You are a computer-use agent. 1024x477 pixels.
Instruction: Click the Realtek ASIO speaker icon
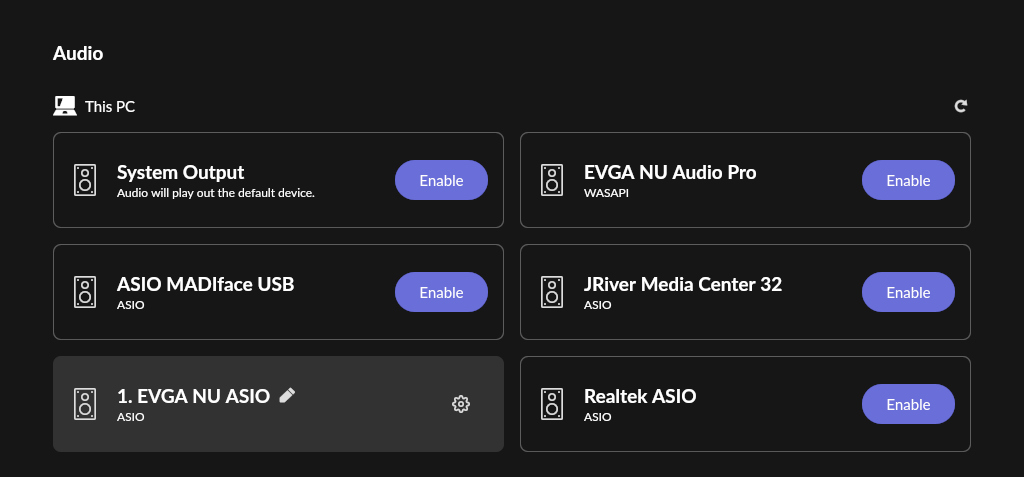552,404
